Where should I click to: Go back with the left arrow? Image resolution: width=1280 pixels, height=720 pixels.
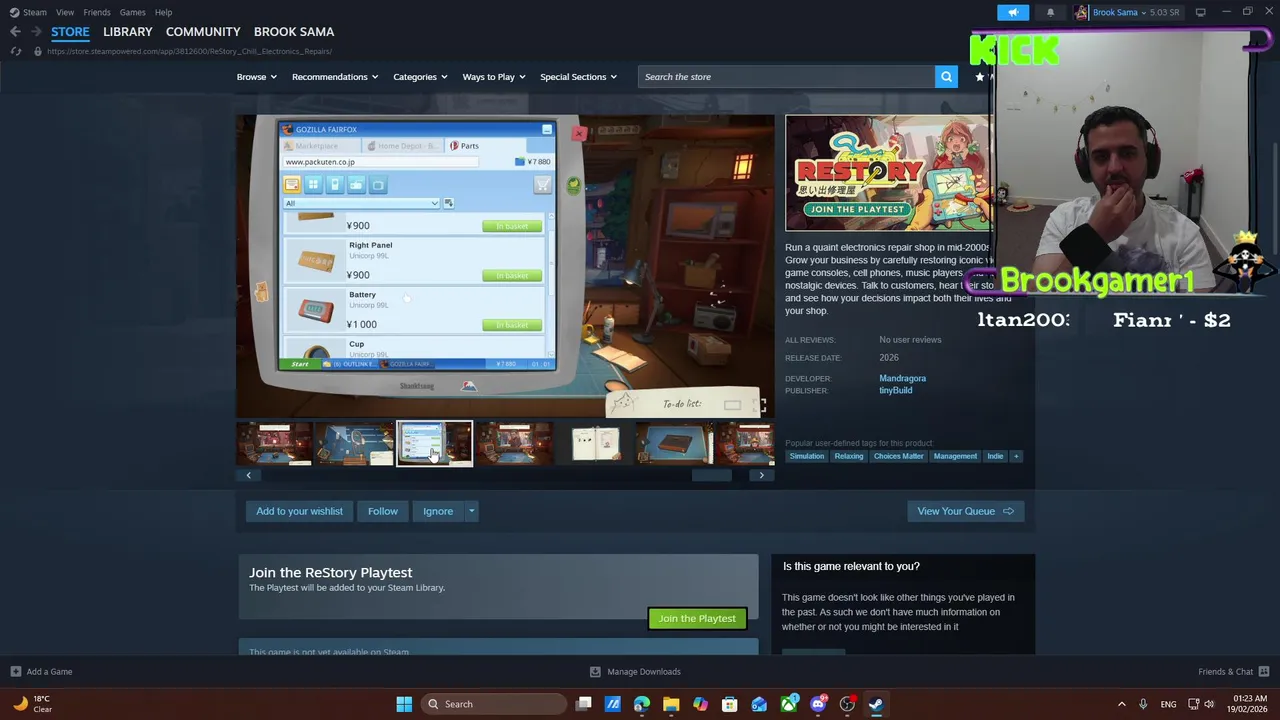coord(15,32)
